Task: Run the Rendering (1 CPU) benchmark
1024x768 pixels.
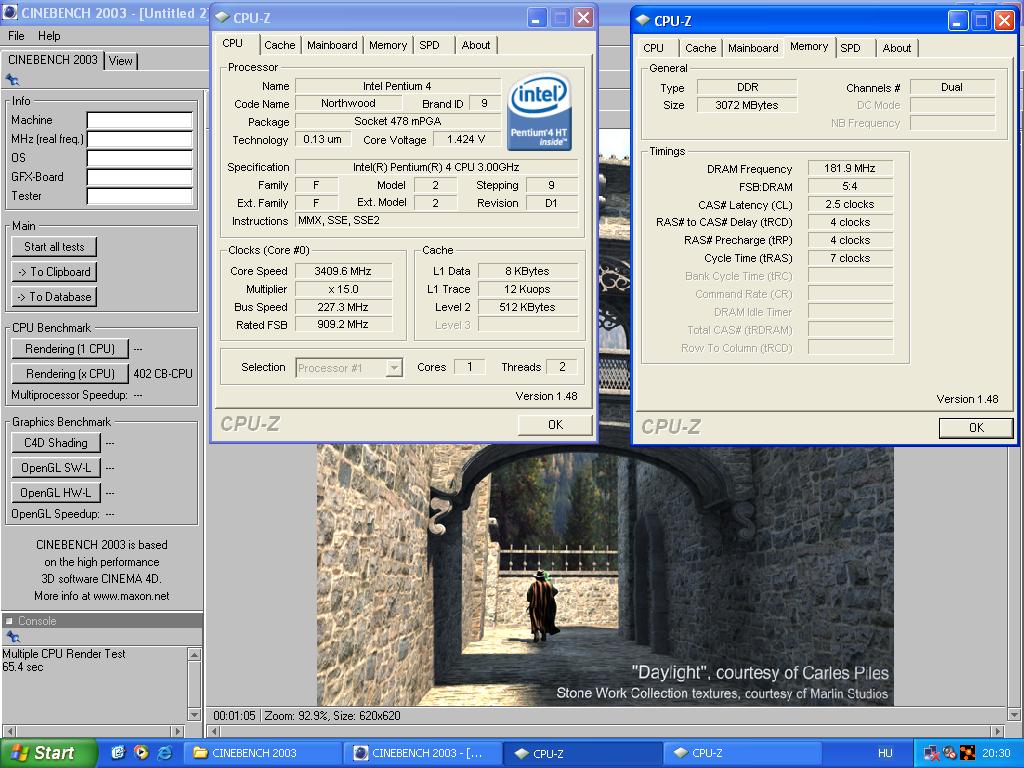Action: tap(70, 349)
